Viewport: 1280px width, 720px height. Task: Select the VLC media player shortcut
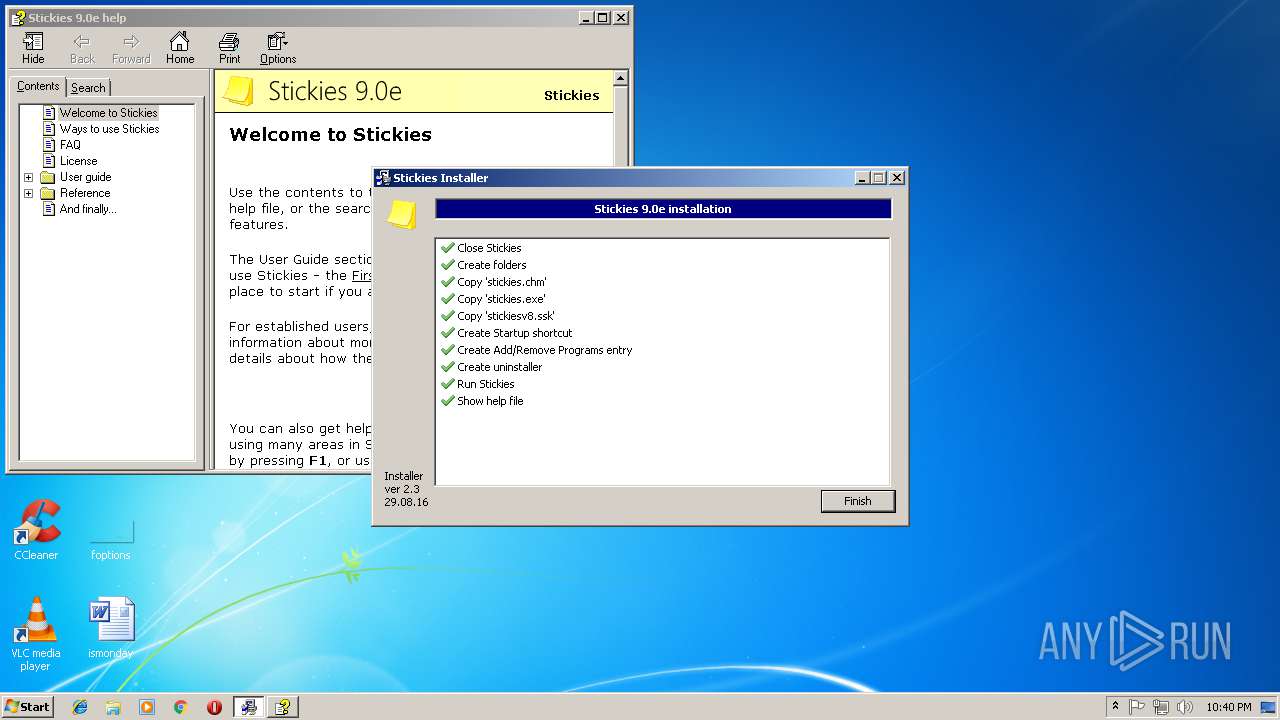coord(36,634)
